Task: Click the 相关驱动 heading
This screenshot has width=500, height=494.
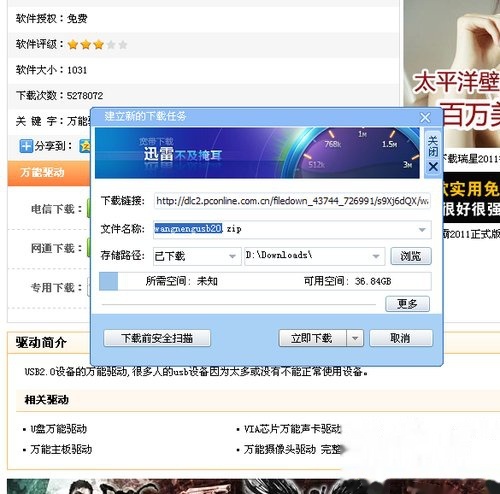Action: click(46, 399)
